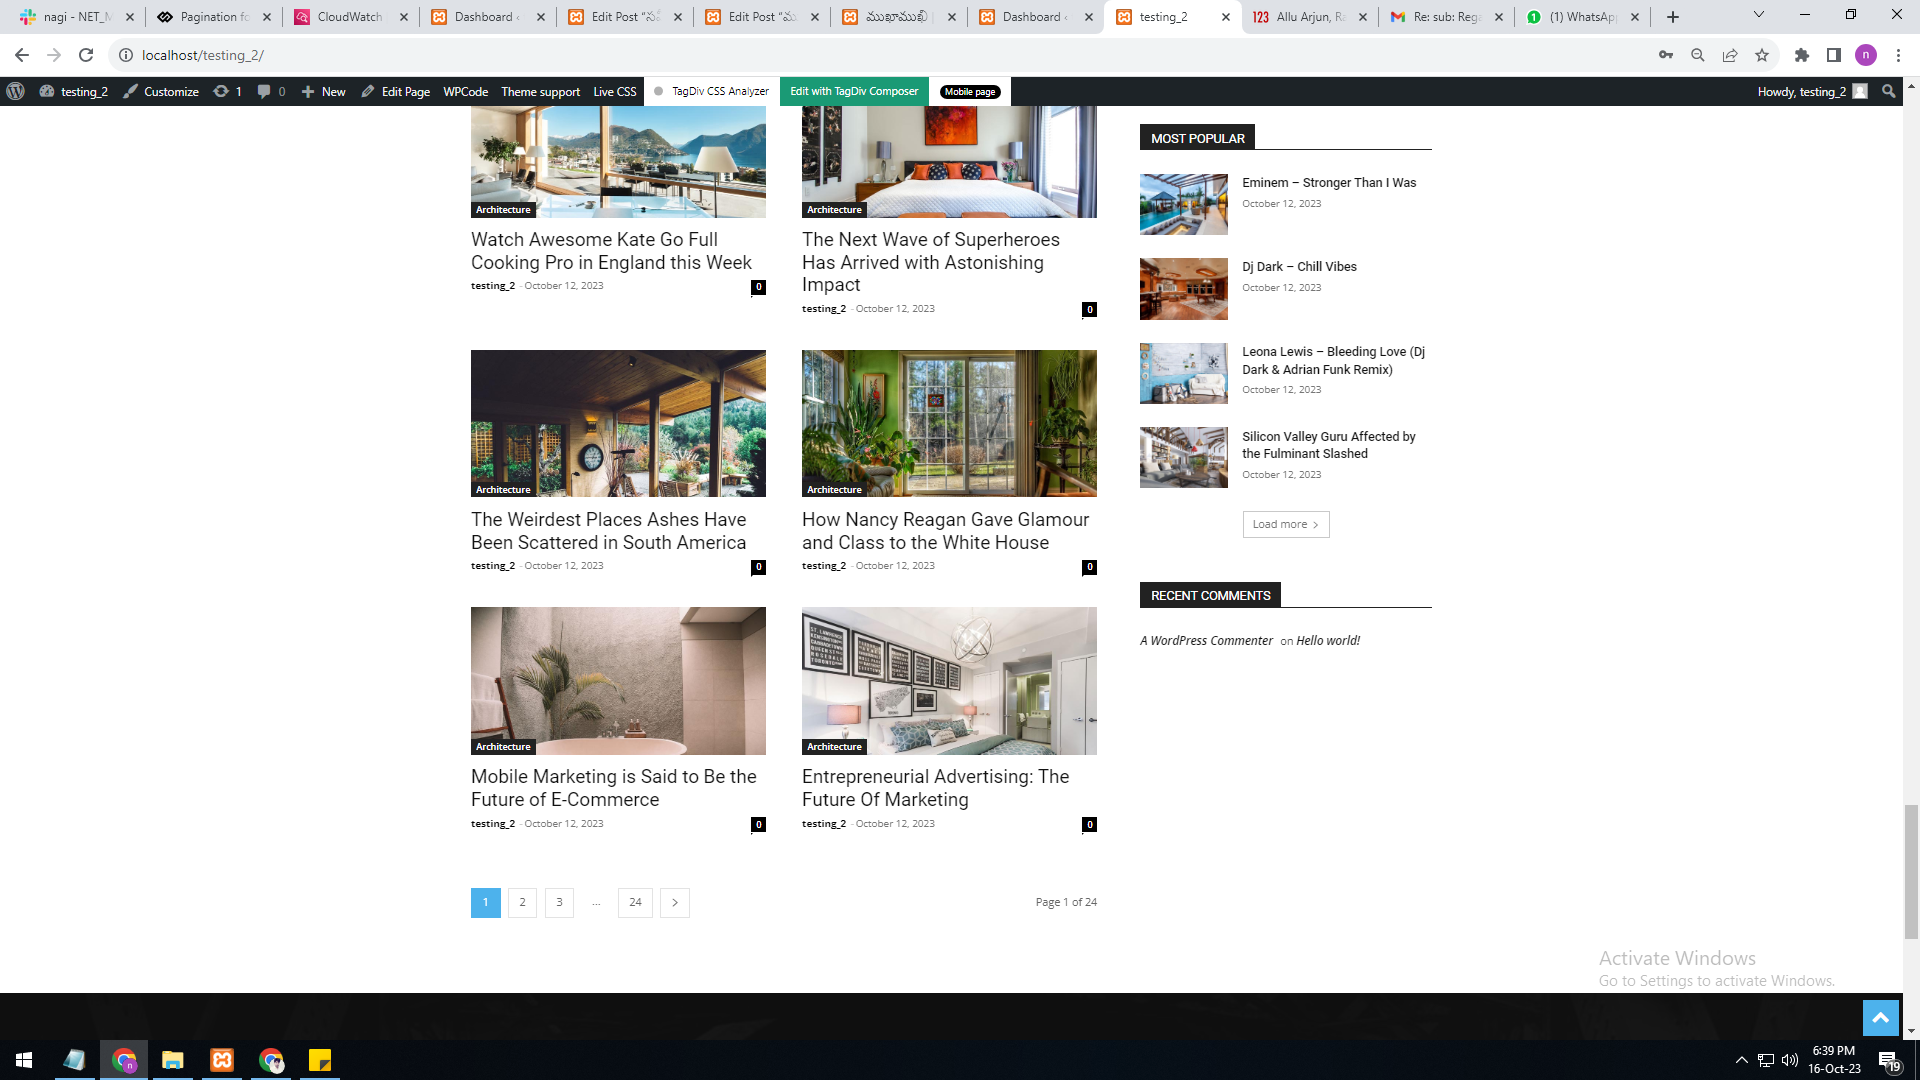This screenshot has width=1920, height=1080.
Task: Click the next page chevron
Action: (x=675, y=902)
